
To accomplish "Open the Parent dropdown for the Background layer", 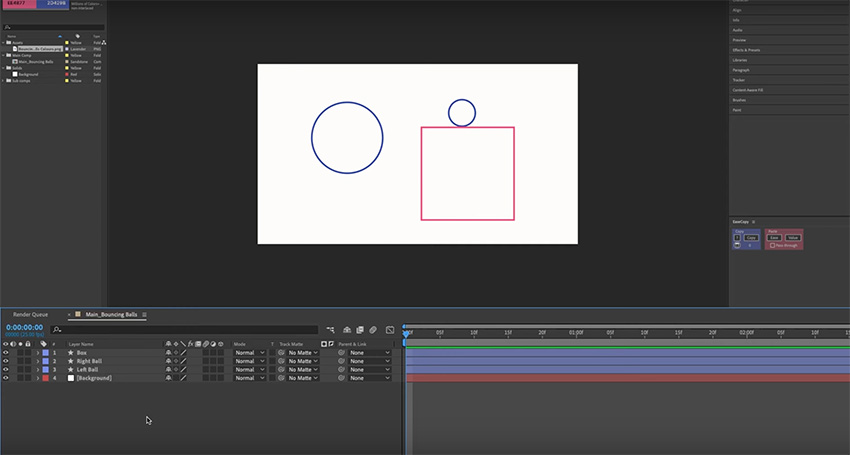I will pos(370,378).
